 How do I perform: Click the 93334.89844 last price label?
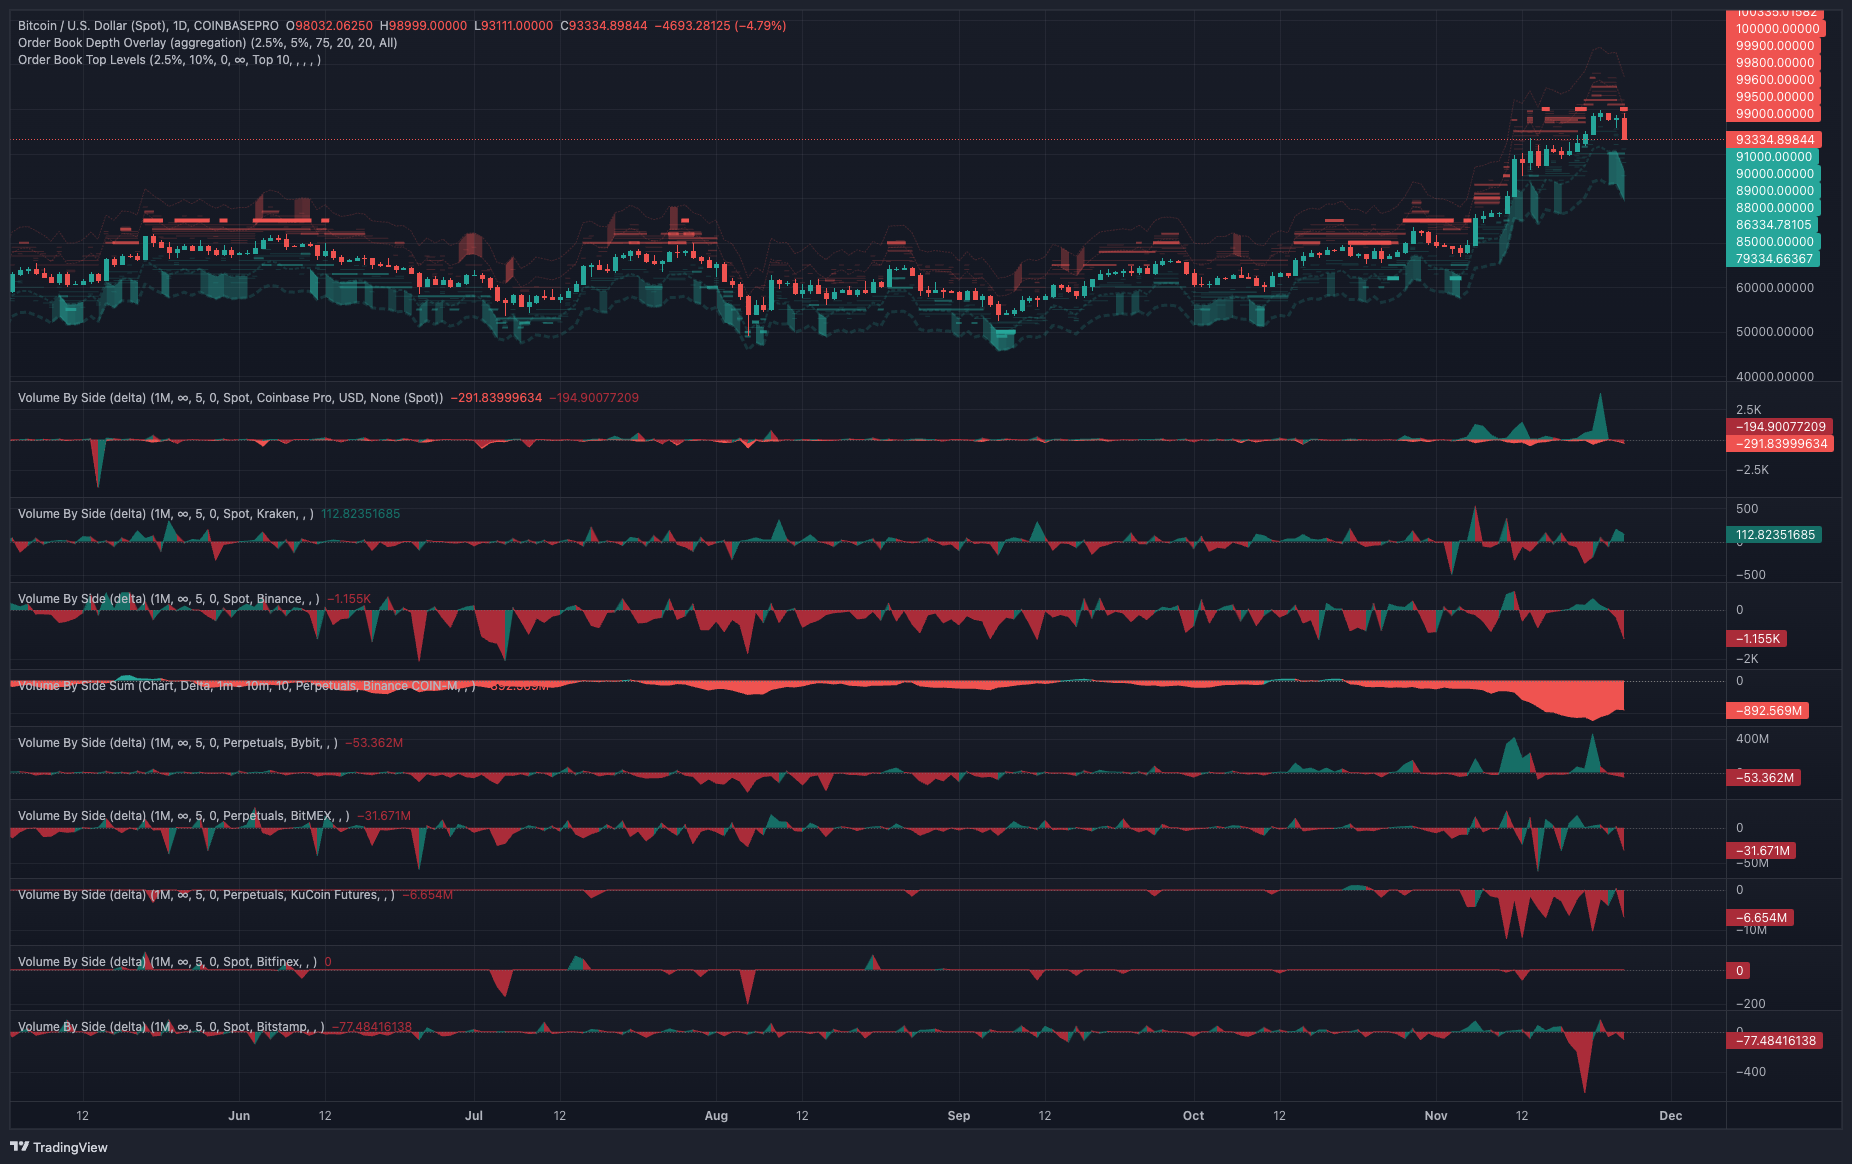1773,140
